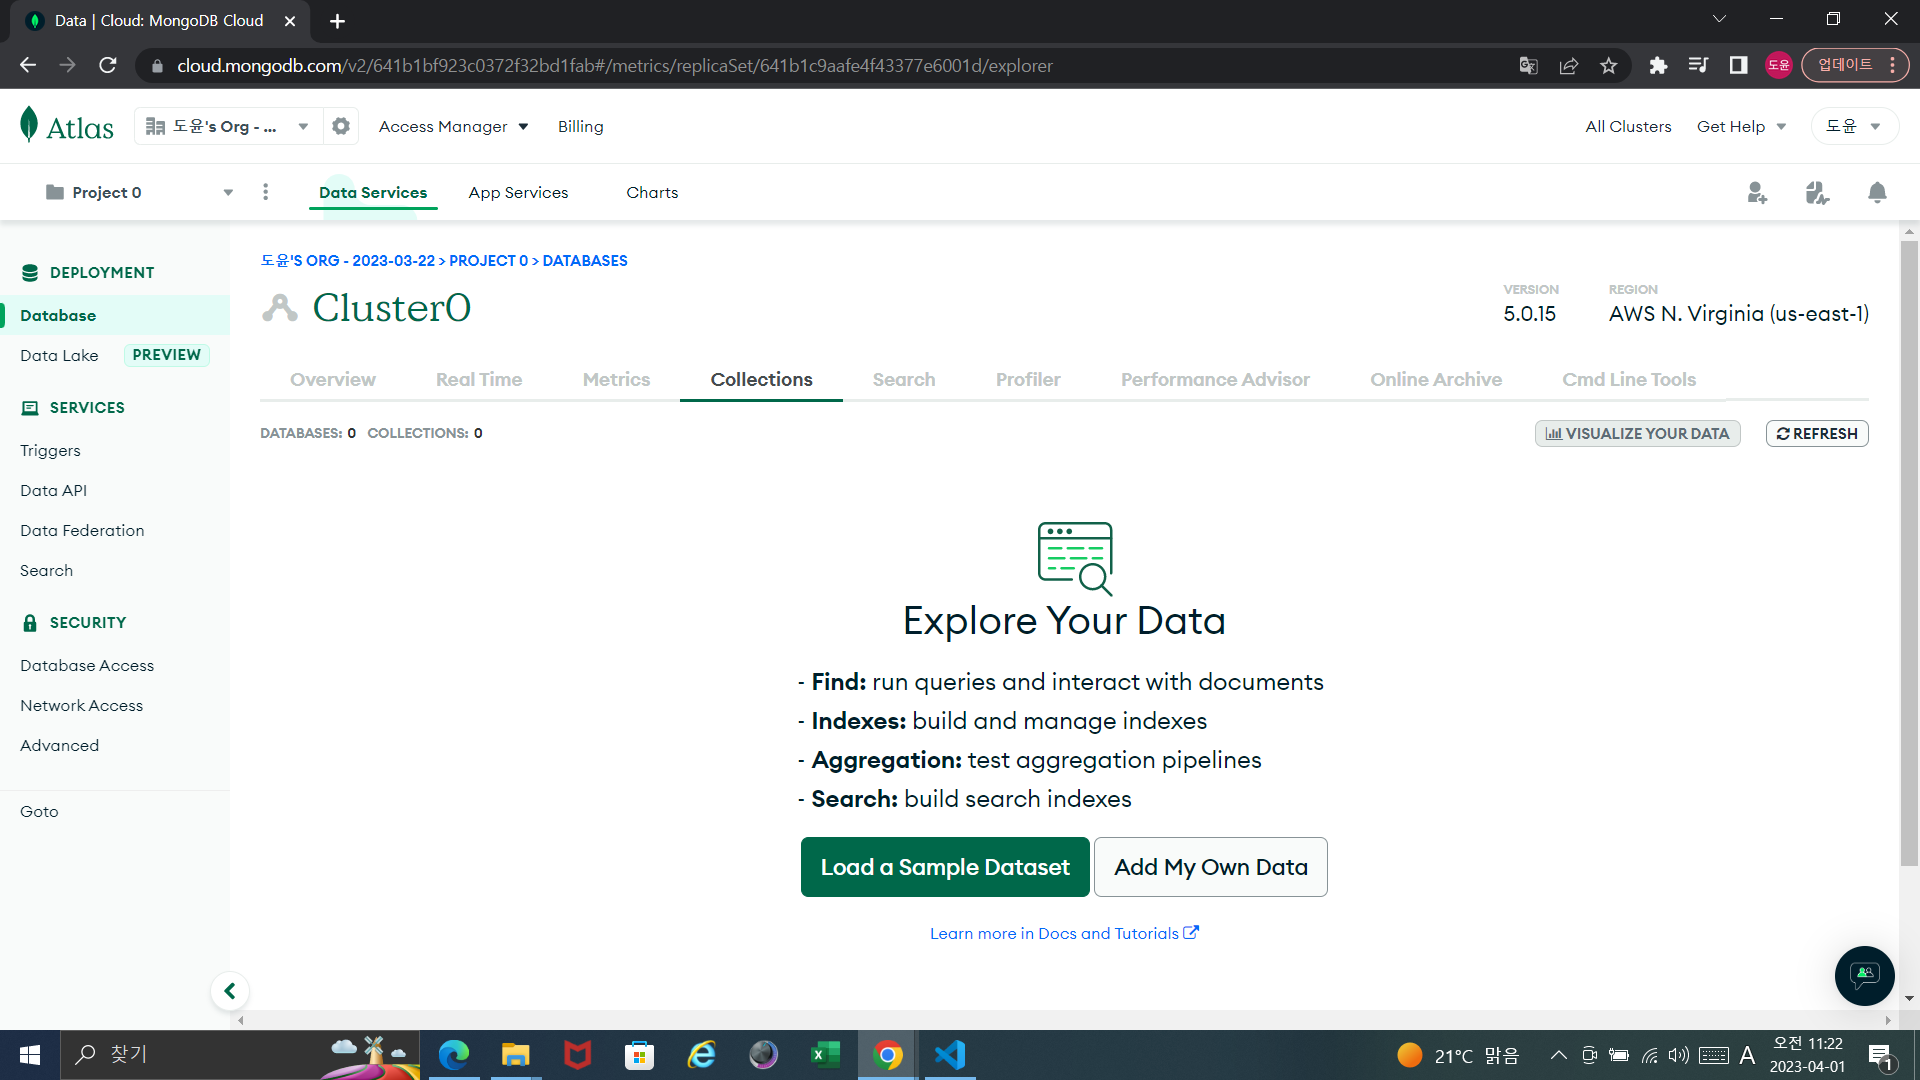
Task: Open Triggers in the sidebar
Action: tap(50, 451)
